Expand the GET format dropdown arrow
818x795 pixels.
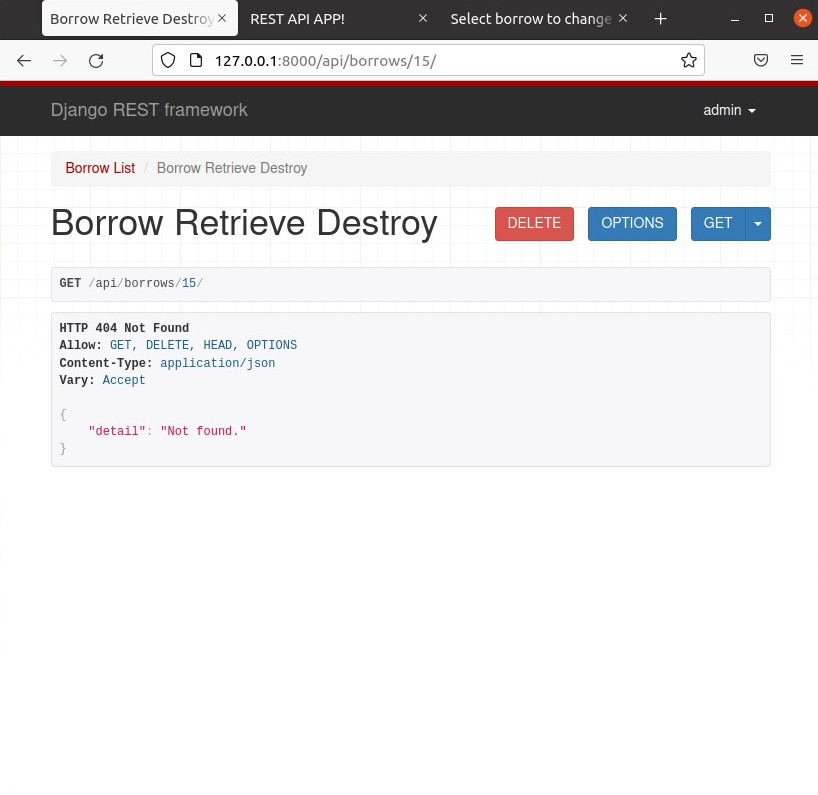click(x=758, y=224)
